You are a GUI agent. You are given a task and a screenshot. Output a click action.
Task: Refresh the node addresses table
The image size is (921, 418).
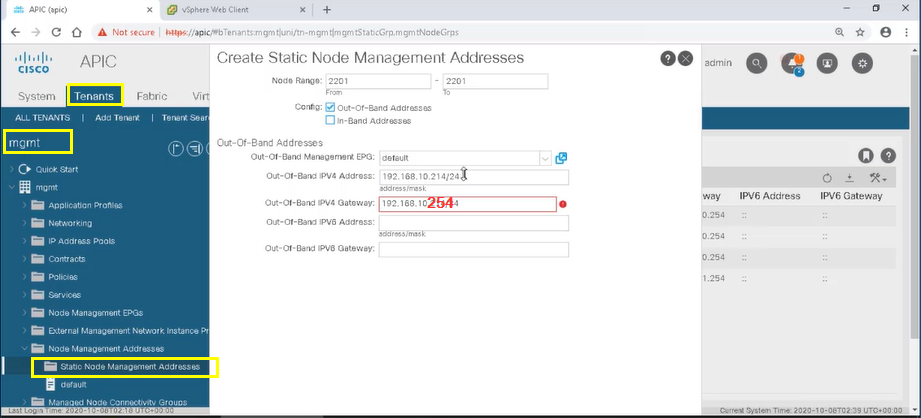coord(828,178)
